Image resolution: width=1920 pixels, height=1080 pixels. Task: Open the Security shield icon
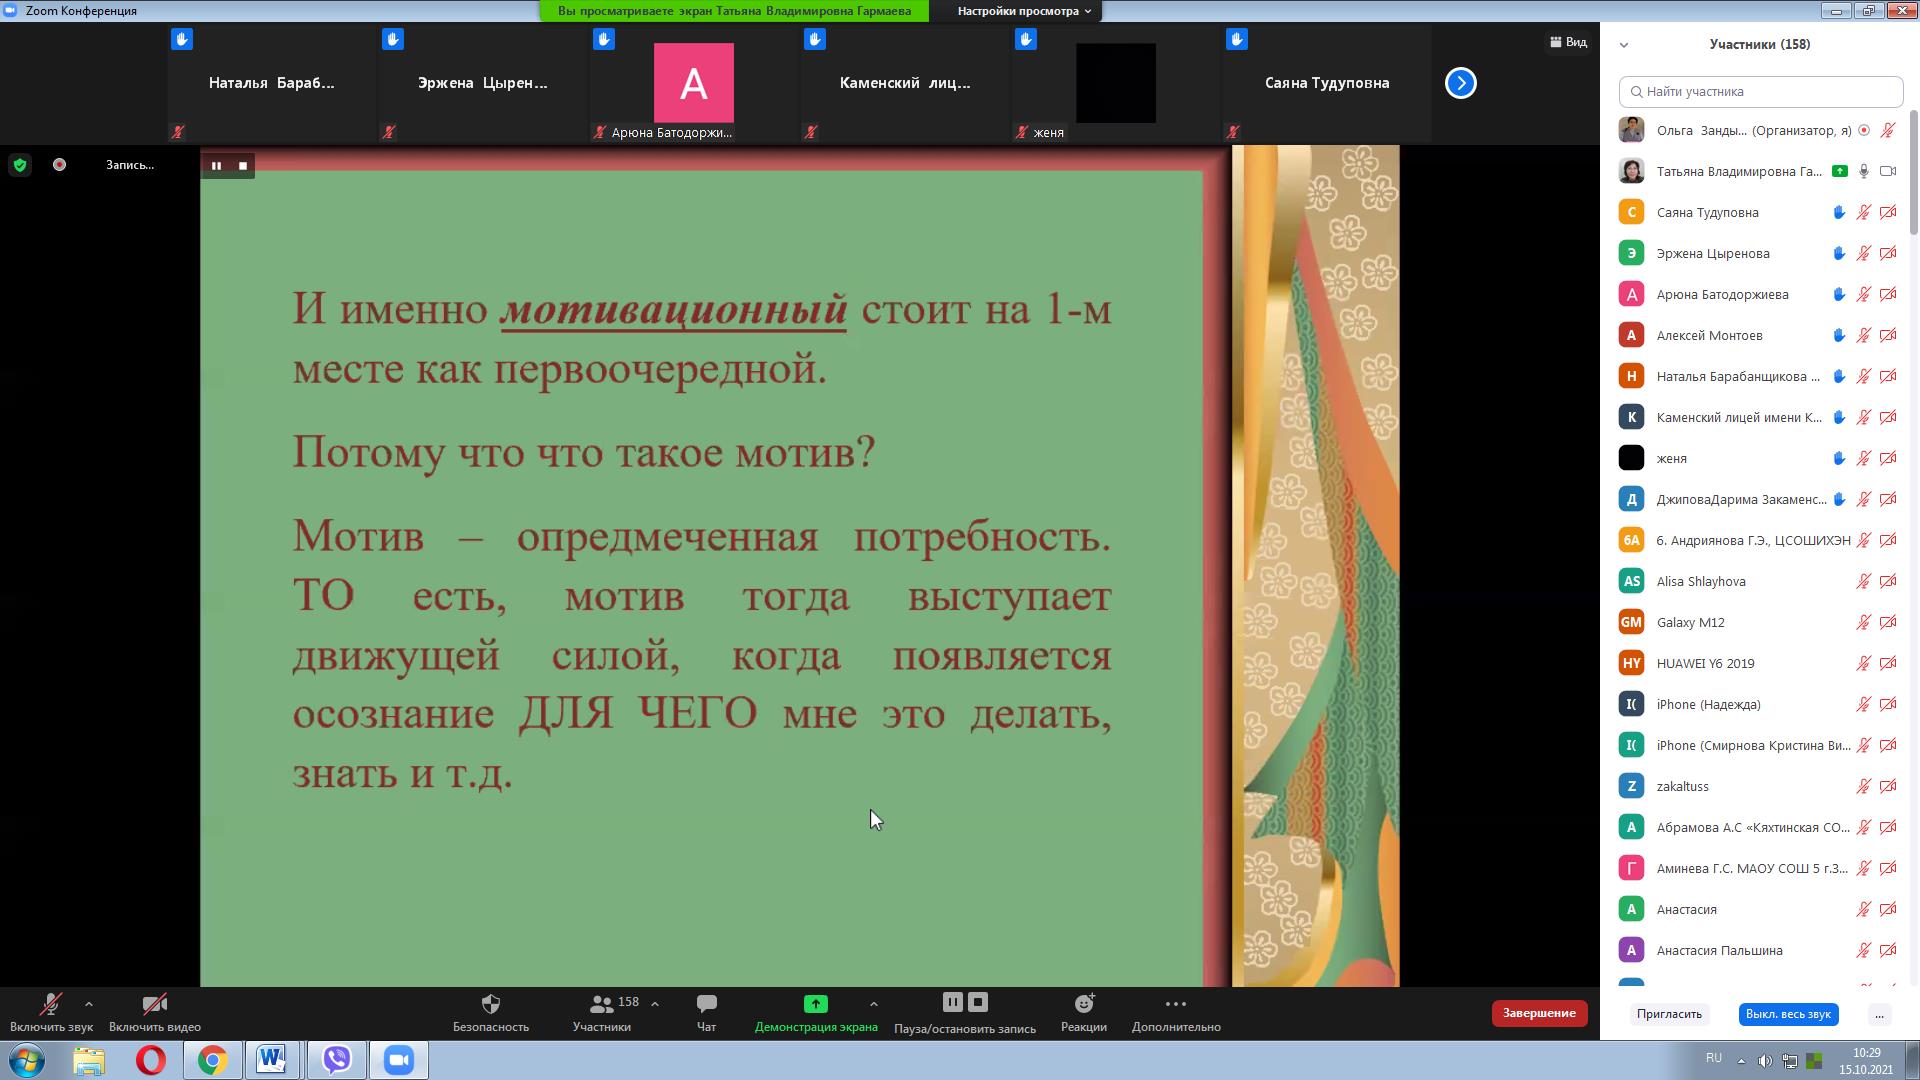(490, 1004)
